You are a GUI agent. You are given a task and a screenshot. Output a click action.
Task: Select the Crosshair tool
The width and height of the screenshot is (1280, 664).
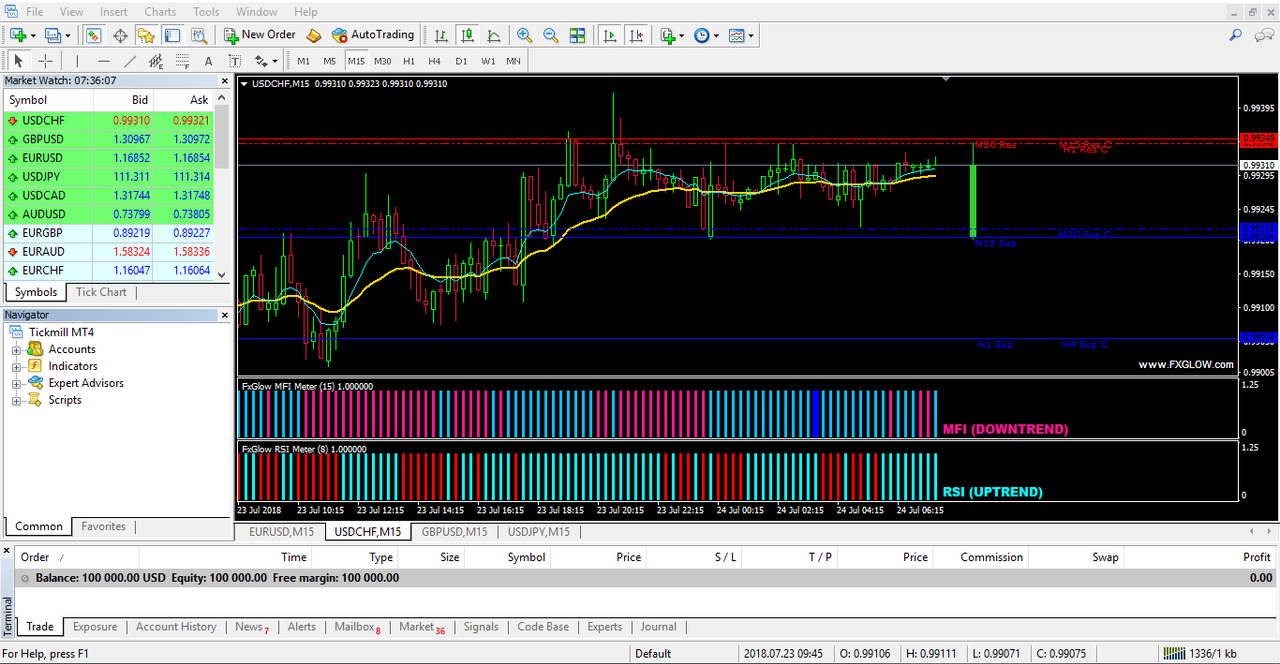(45, 61)
